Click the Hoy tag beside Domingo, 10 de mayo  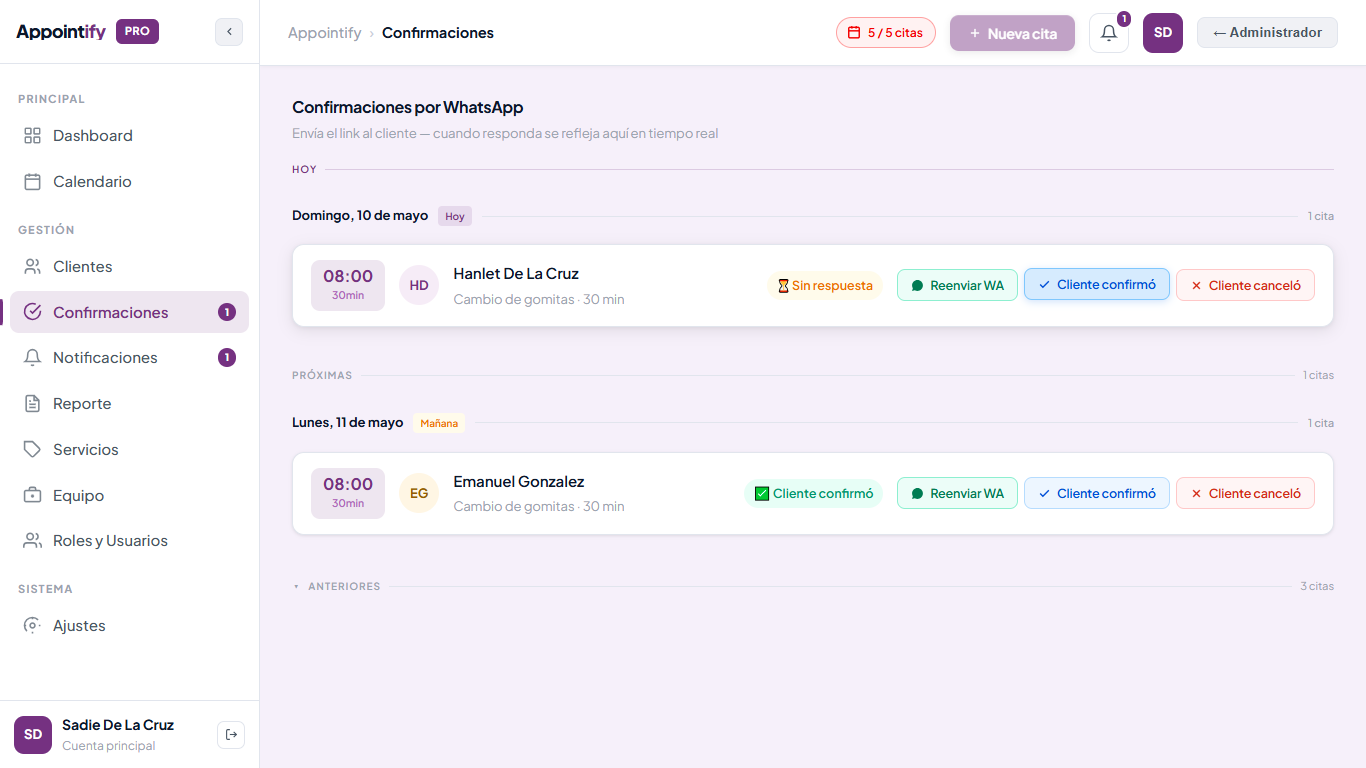click(455, 216)
